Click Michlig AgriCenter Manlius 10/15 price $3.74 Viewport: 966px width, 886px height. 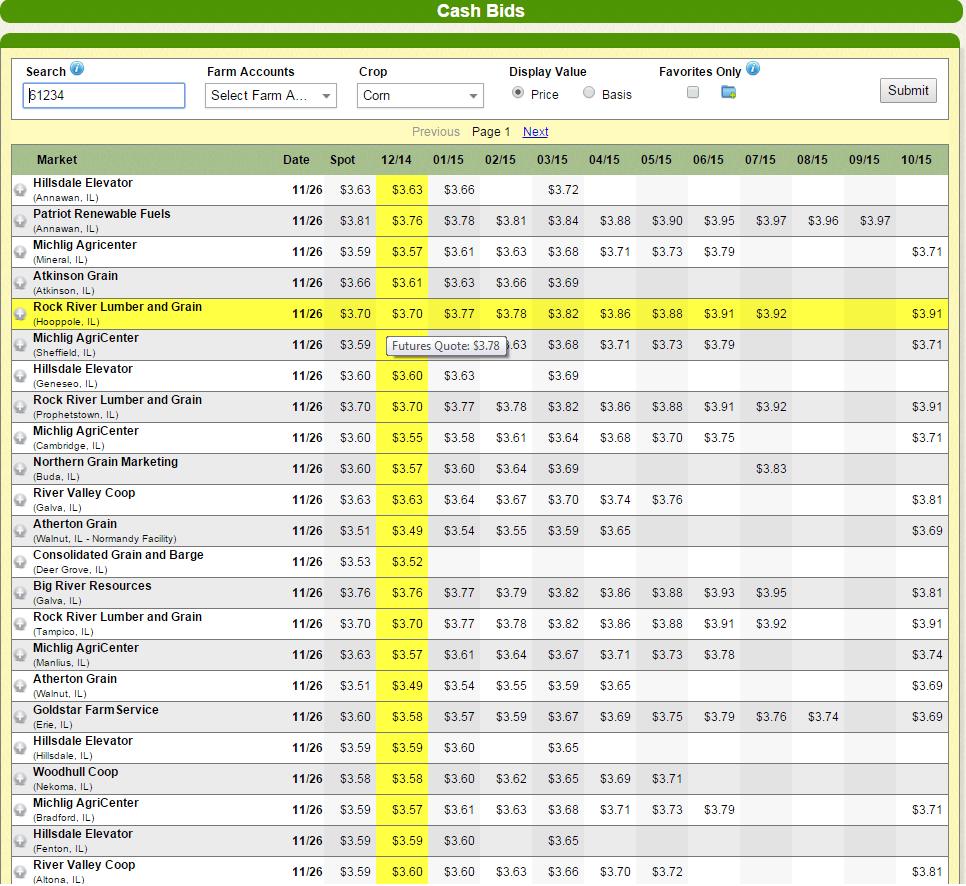pos(927,655)
